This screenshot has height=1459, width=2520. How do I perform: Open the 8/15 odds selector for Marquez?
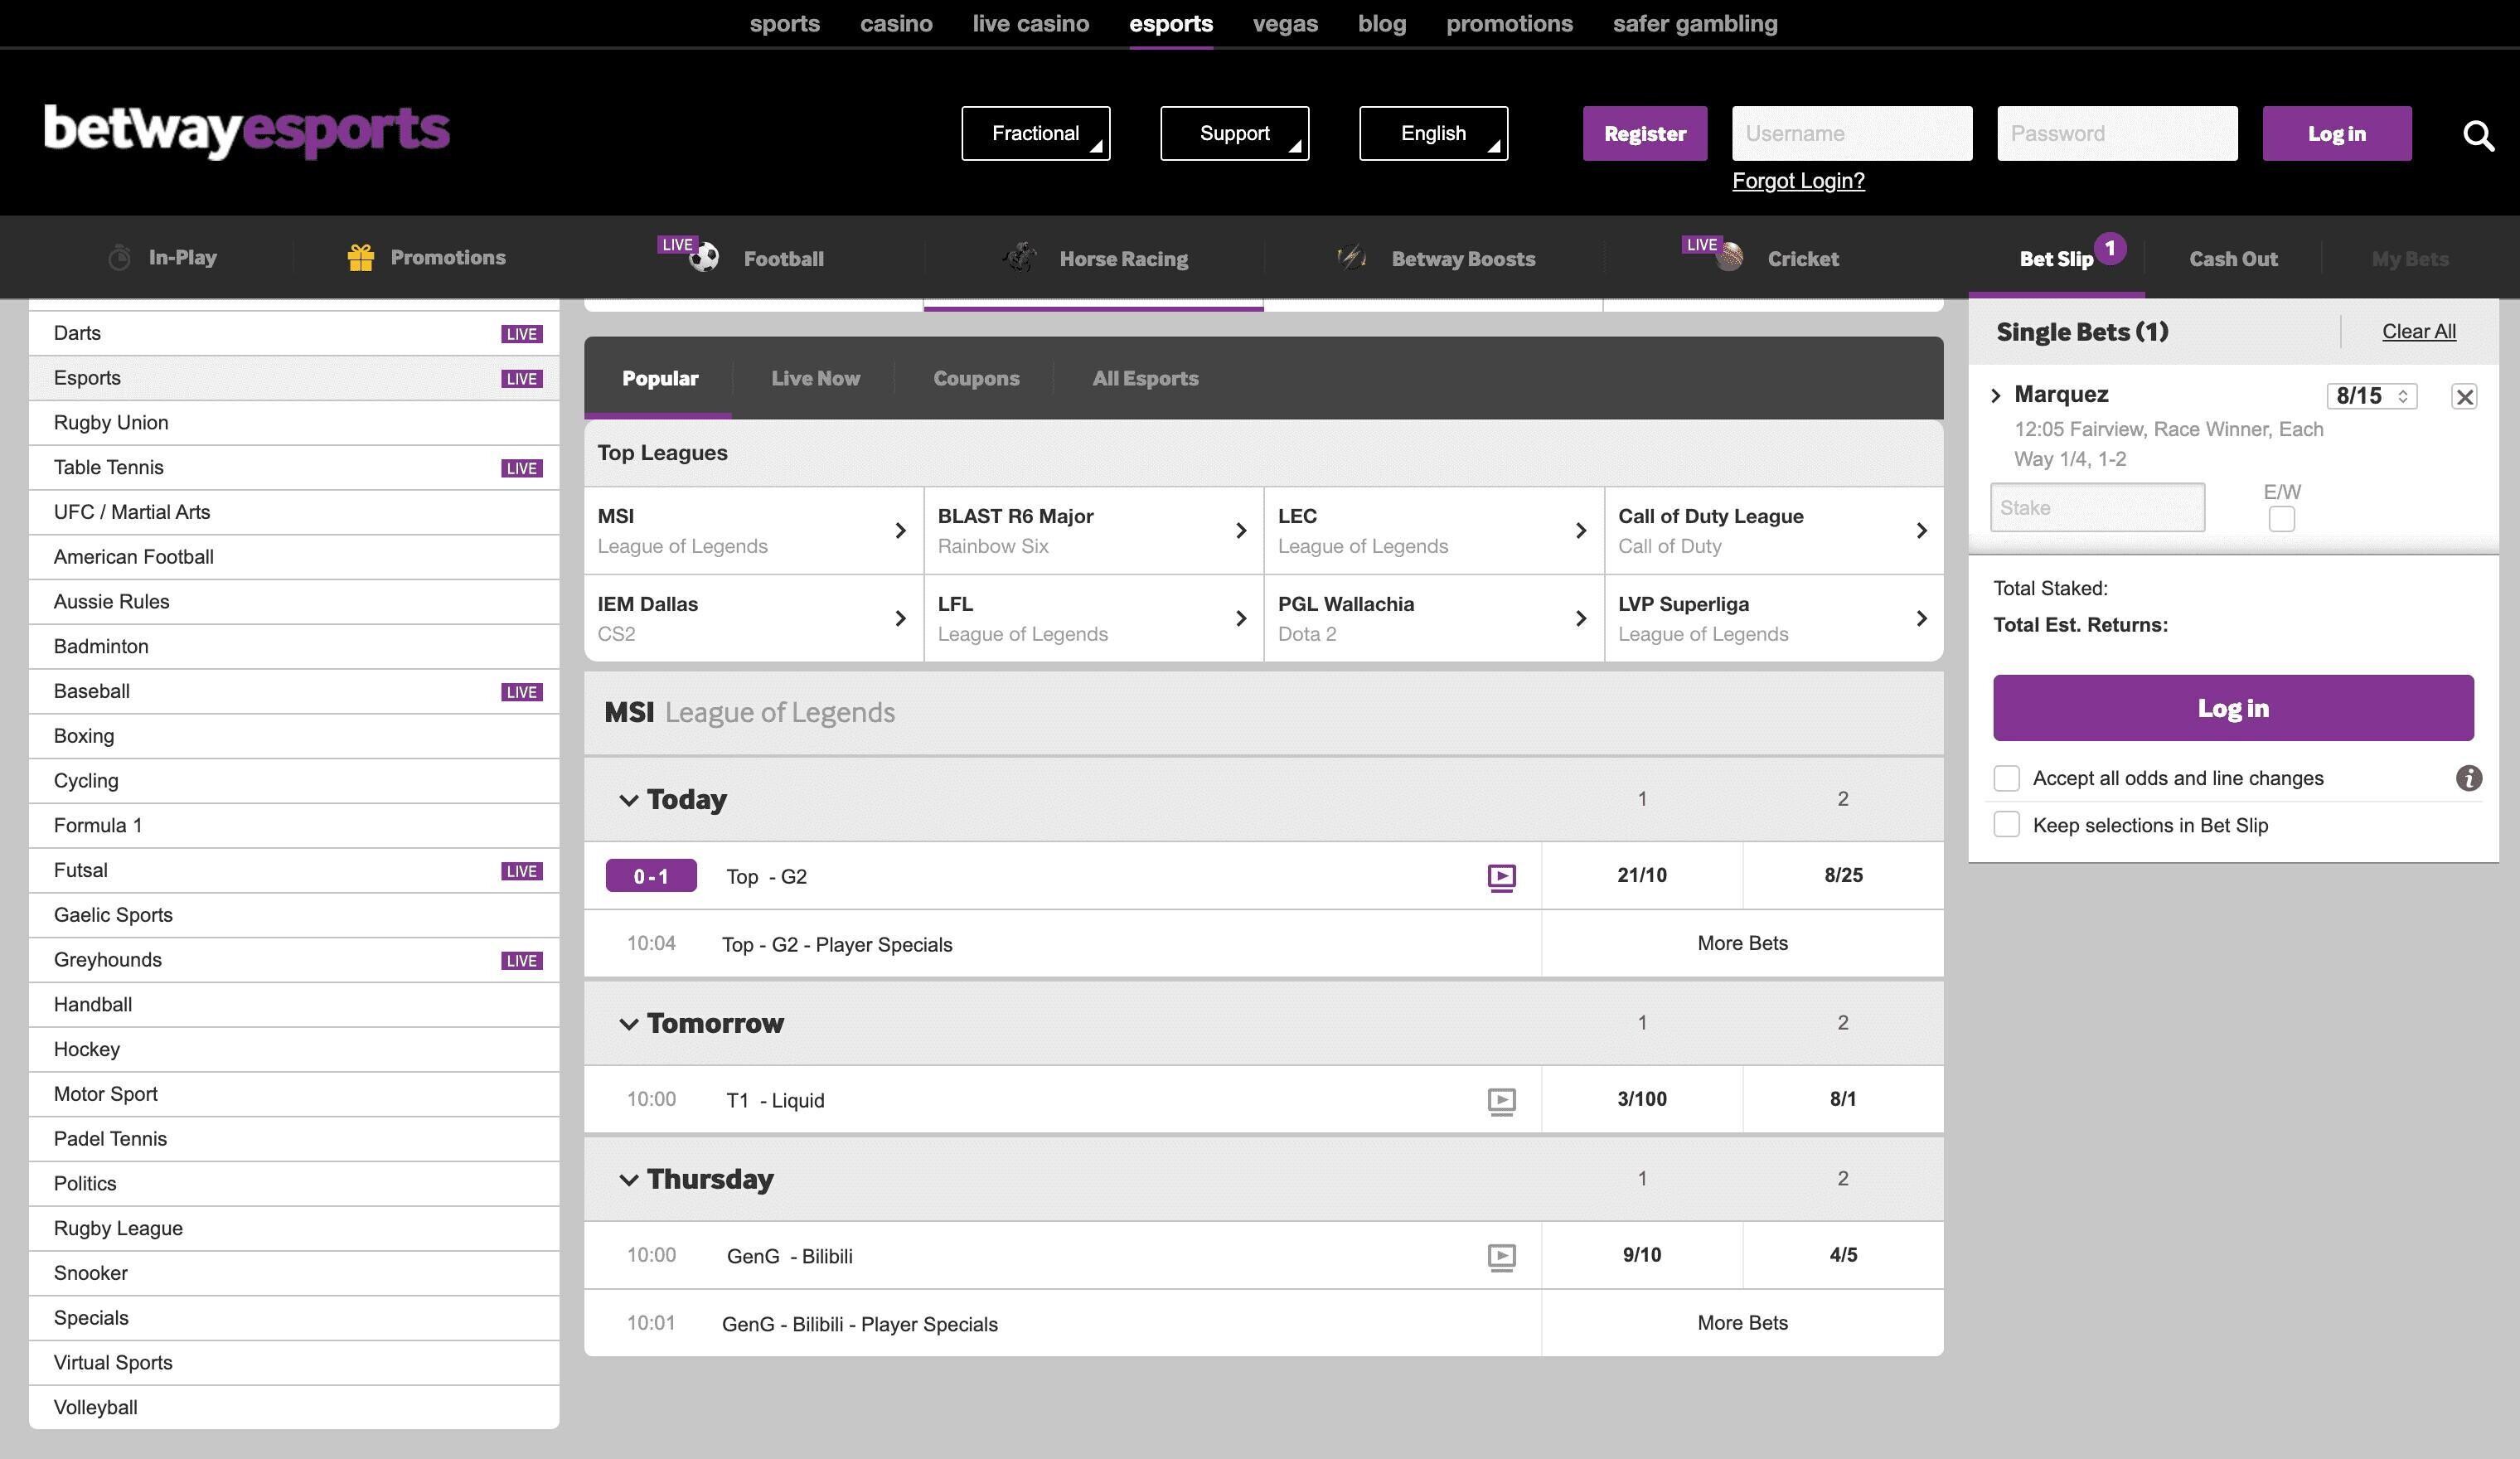coord(2372,396)
